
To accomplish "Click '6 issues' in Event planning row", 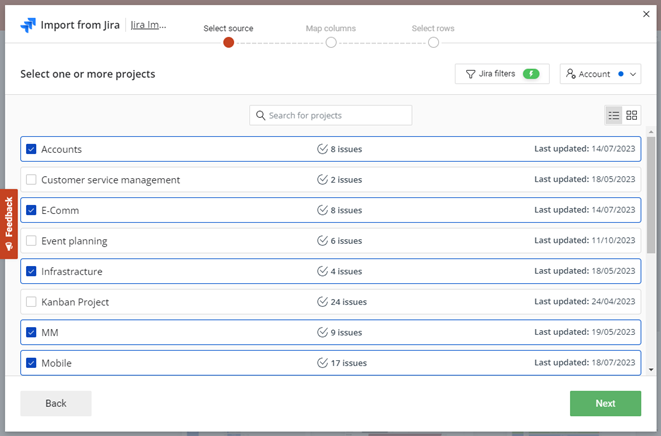I will 347,241.
